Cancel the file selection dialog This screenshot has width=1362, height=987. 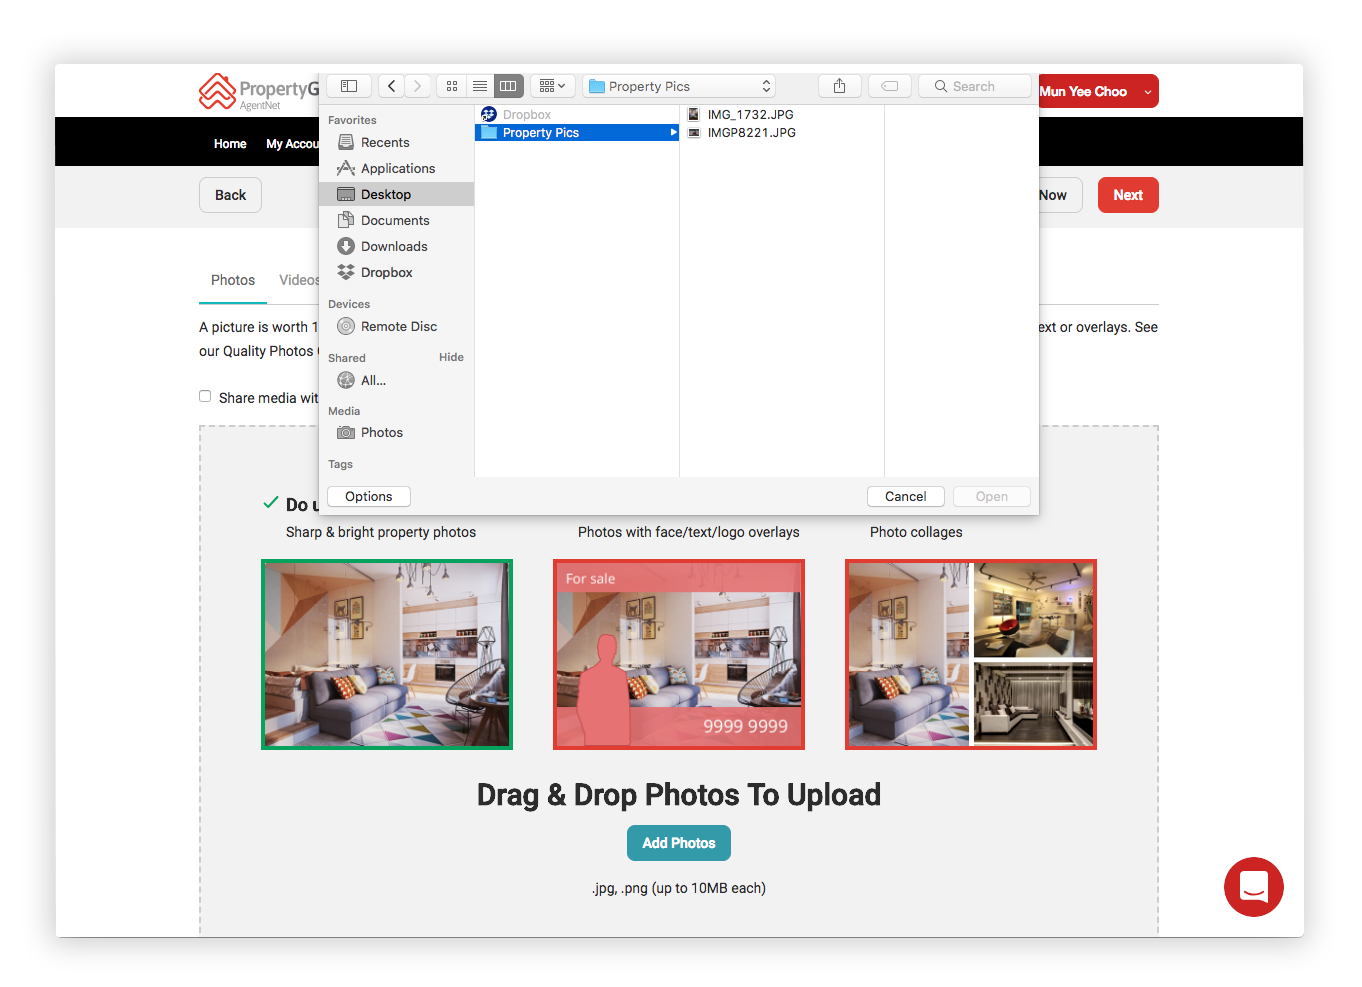(905, 496)
